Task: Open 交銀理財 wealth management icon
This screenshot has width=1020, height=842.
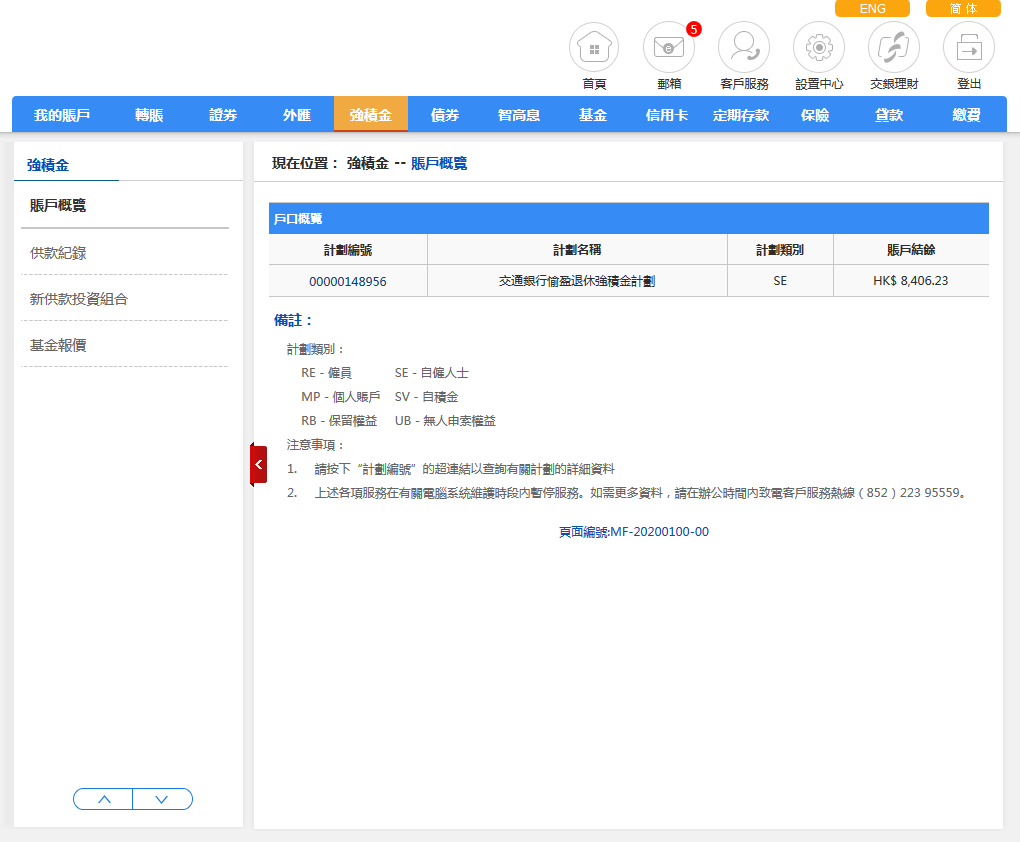Action: (894, 48)
